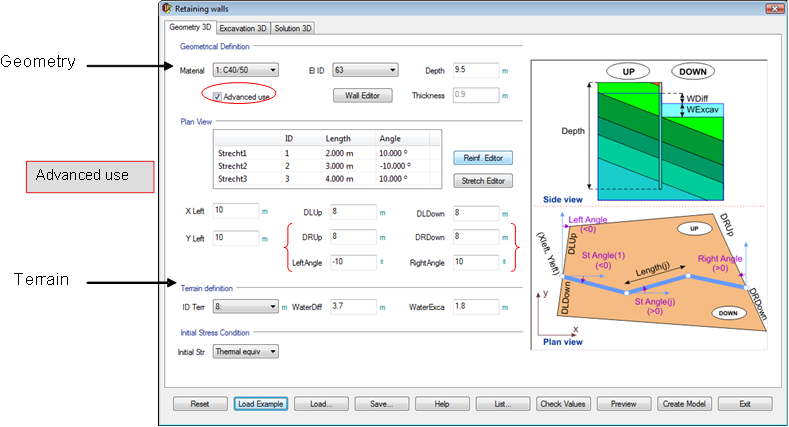
Task: Close the Retaining walls window
Action: tap(774, 8)
